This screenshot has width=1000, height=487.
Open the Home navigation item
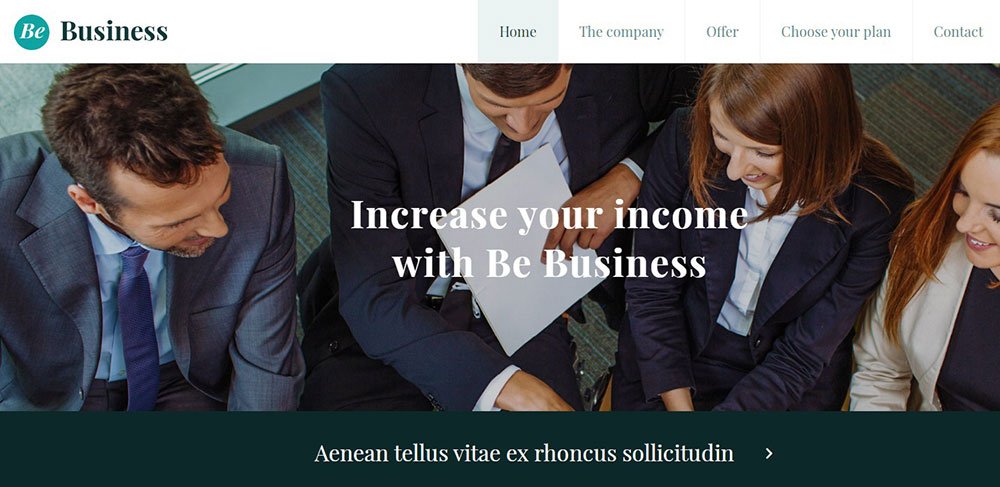518,31
